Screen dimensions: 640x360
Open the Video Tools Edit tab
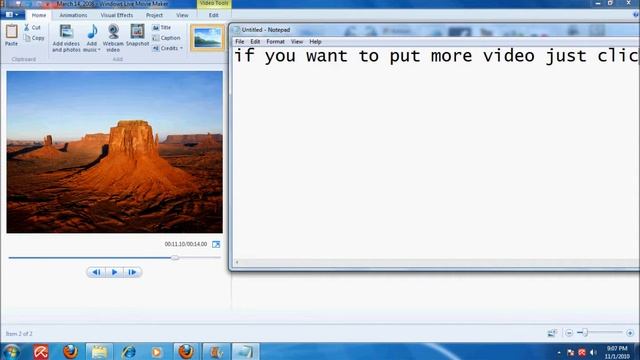[213, 15]
